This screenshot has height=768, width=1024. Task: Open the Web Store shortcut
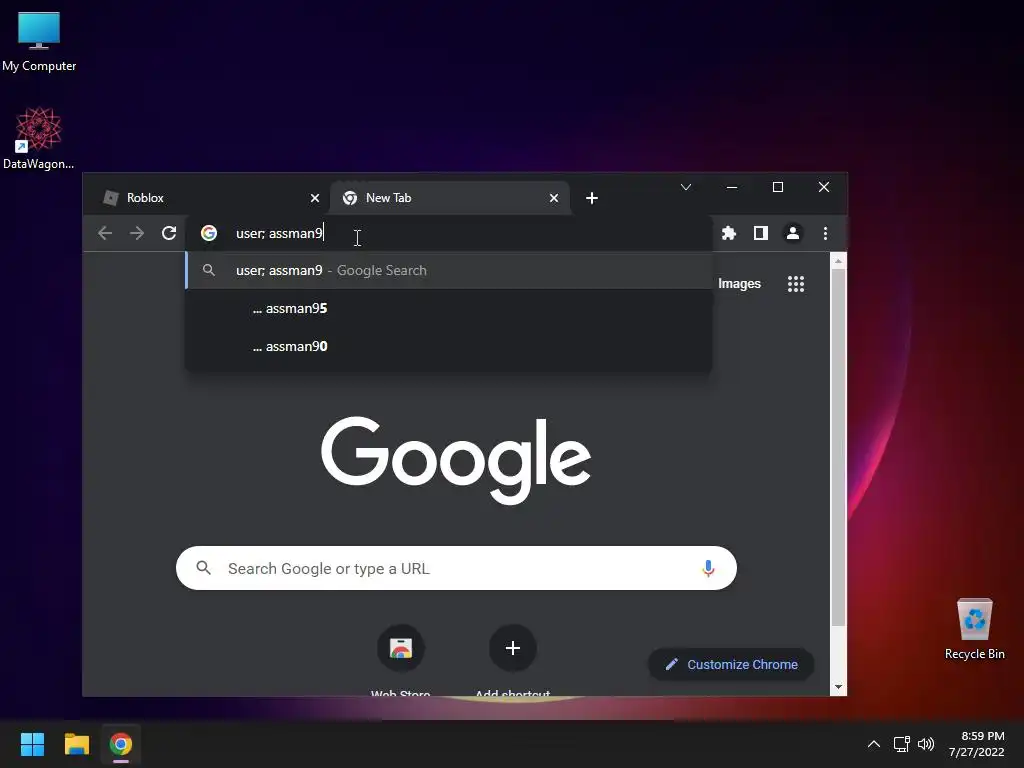[400, 660]
